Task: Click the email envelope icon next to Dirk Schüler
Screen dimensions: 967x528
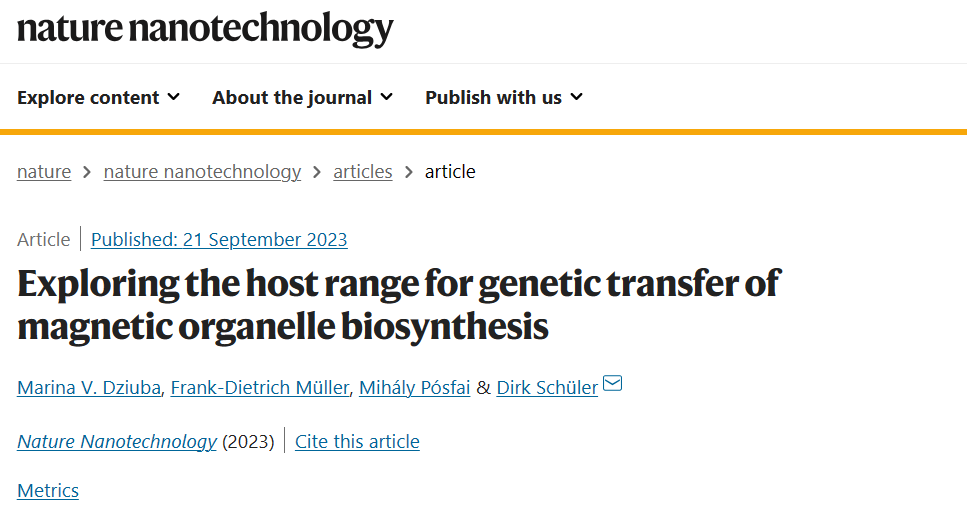Action: [x=612, y=383]
